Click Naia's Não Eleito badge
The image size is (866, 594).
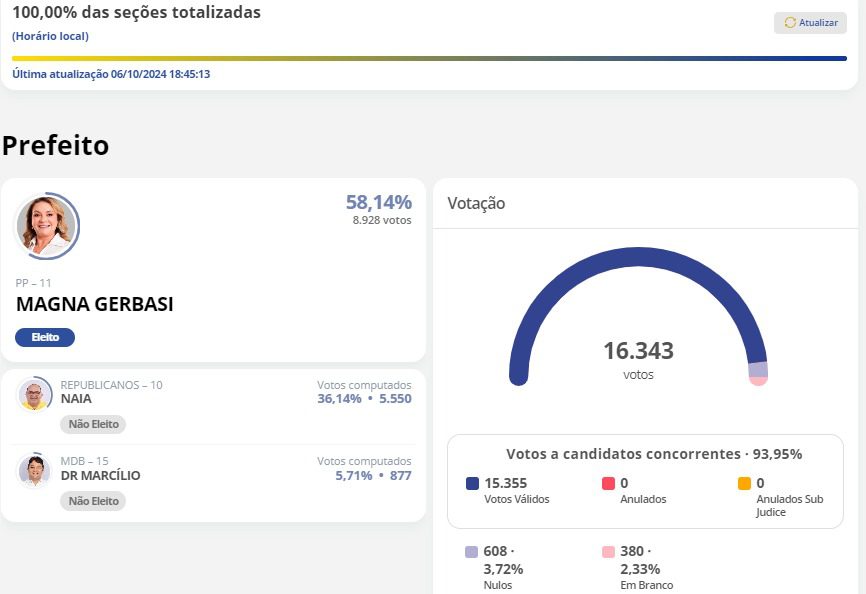pyautogui.click(x=93, y=424)
